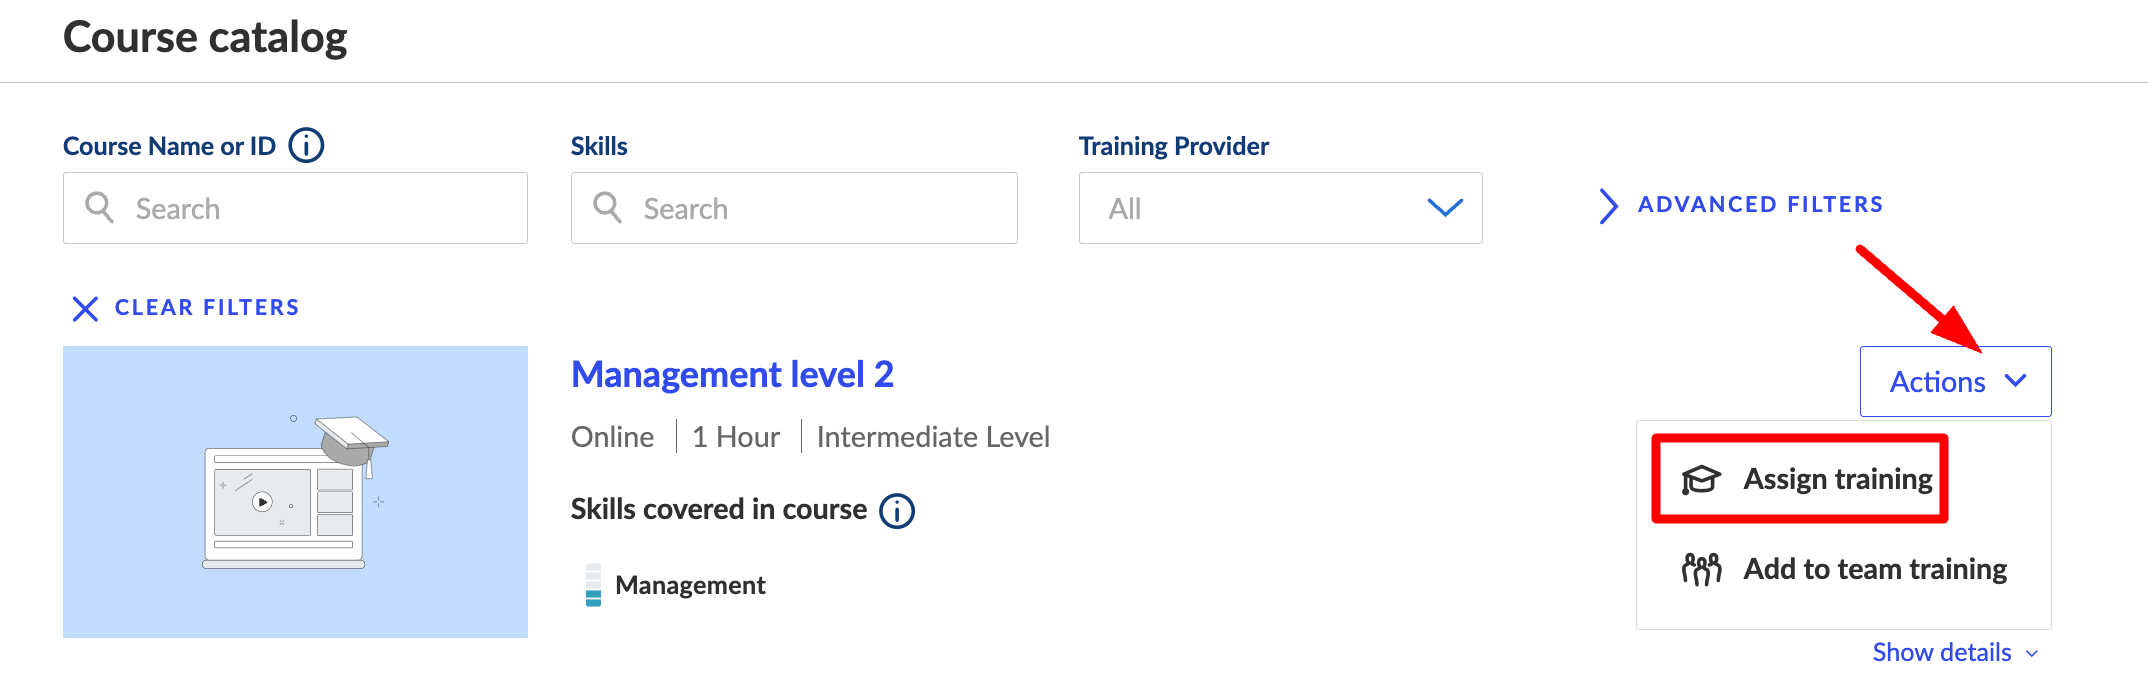Image resolution: width=2148 pixels, height=687 pixels.
Task: Click the Management level 2 course thumbnail
Action: (x=295, y=491)
